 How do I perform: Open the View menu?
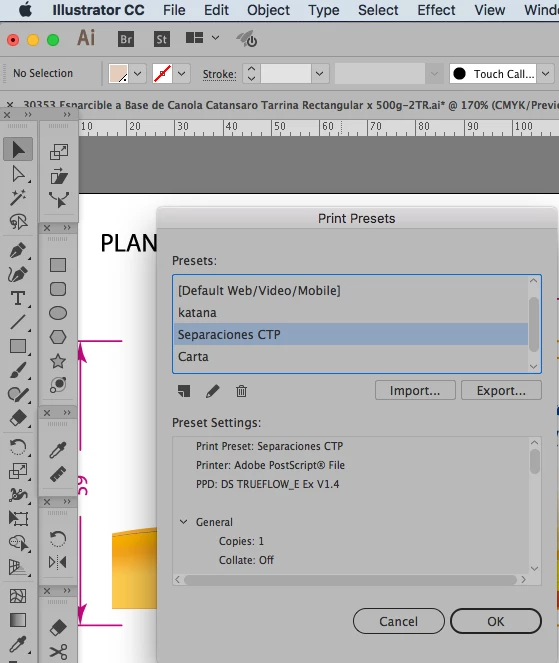pos(489,10)
